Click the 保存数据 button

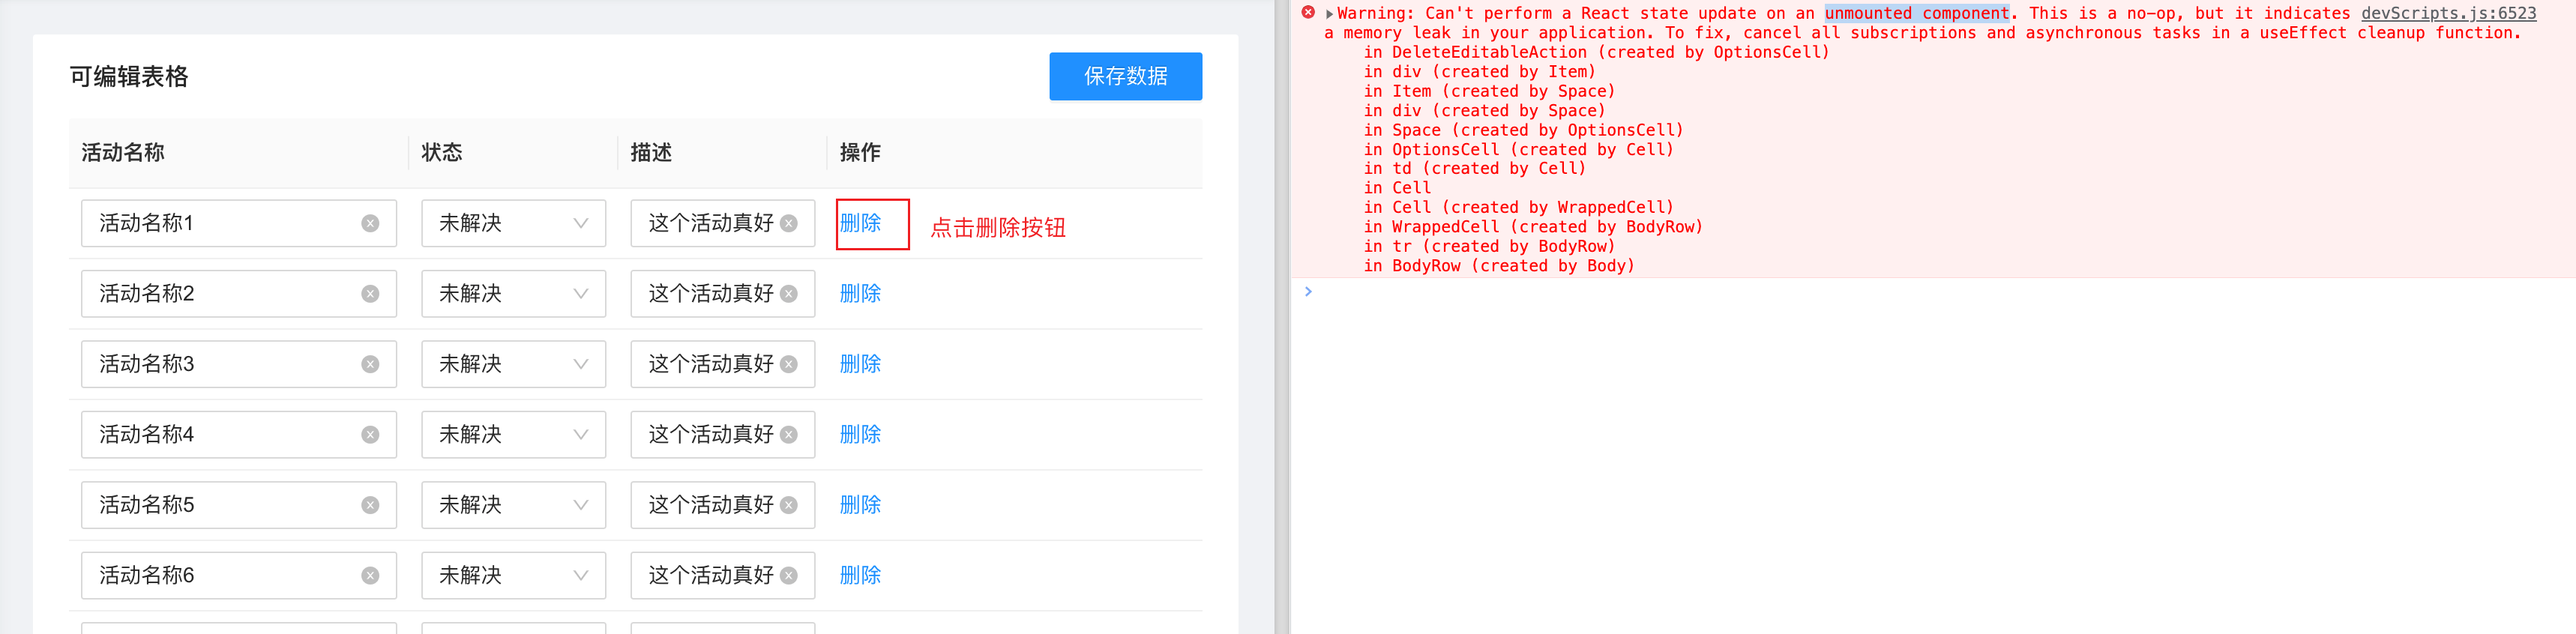(x=1125, y=76)
